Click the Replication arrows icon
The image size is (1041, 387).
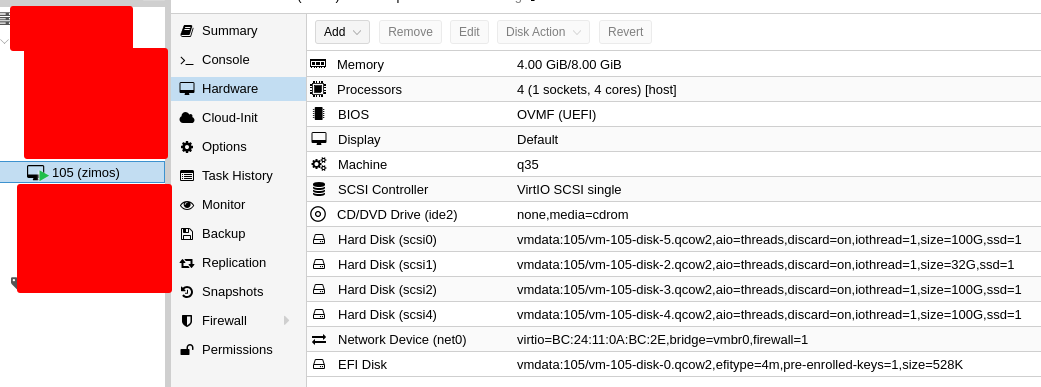(187, 263)
